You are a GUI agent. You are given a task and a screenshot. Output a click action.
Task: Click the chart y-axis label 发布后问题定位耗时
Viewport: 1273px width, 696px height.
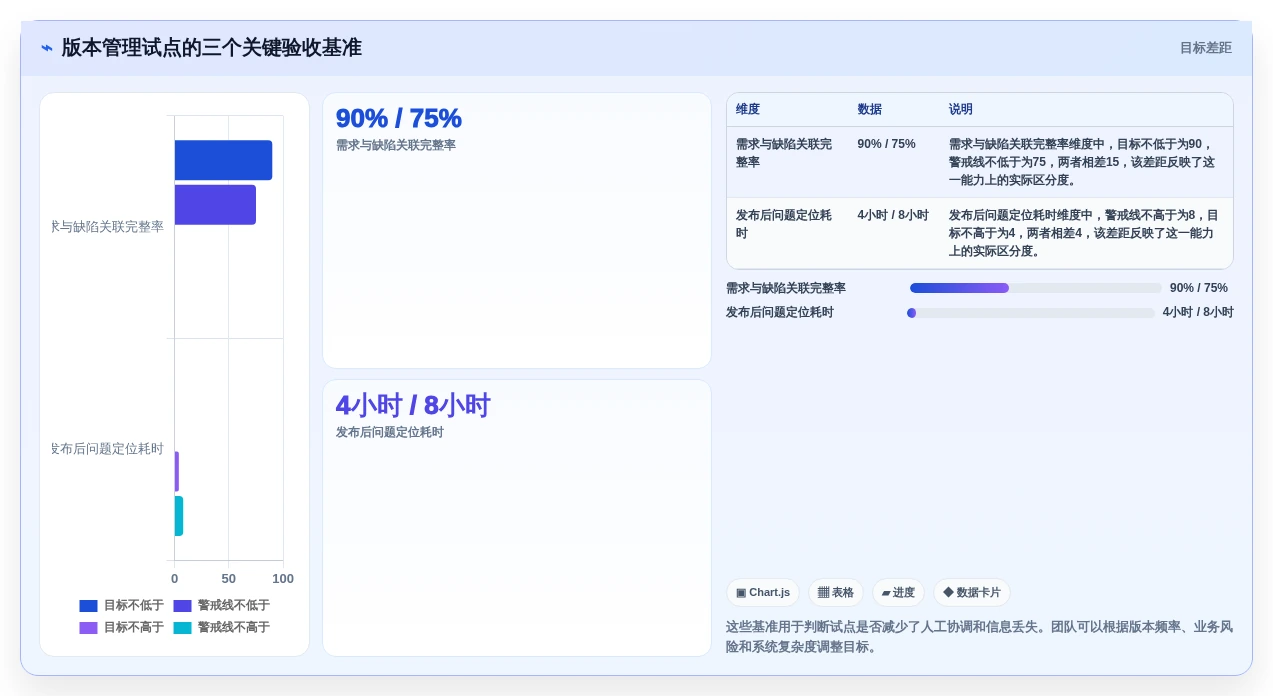[107, 449]
